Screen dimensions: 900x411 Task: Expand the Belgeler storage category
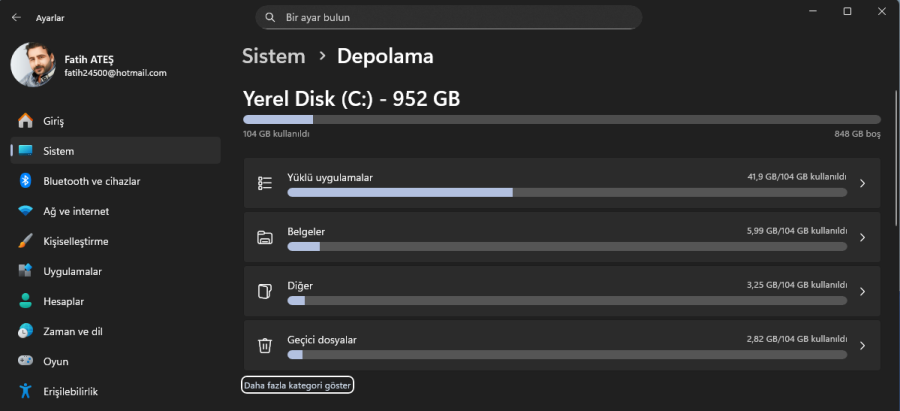point(861,238)
